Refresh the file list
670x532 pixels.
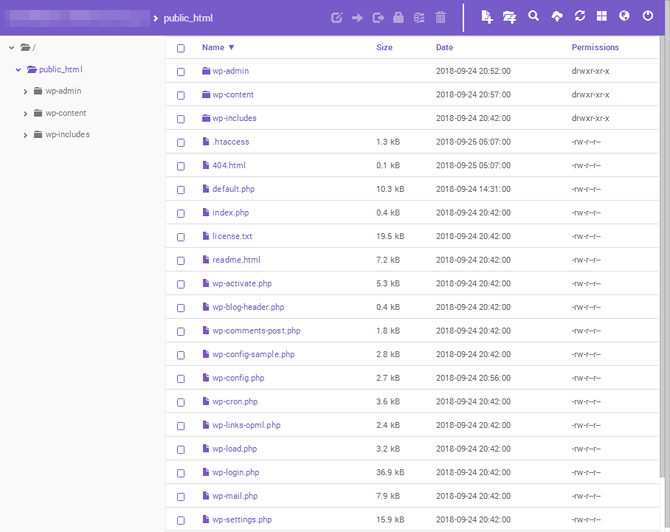pyautogui.click(x=579, y=16)
